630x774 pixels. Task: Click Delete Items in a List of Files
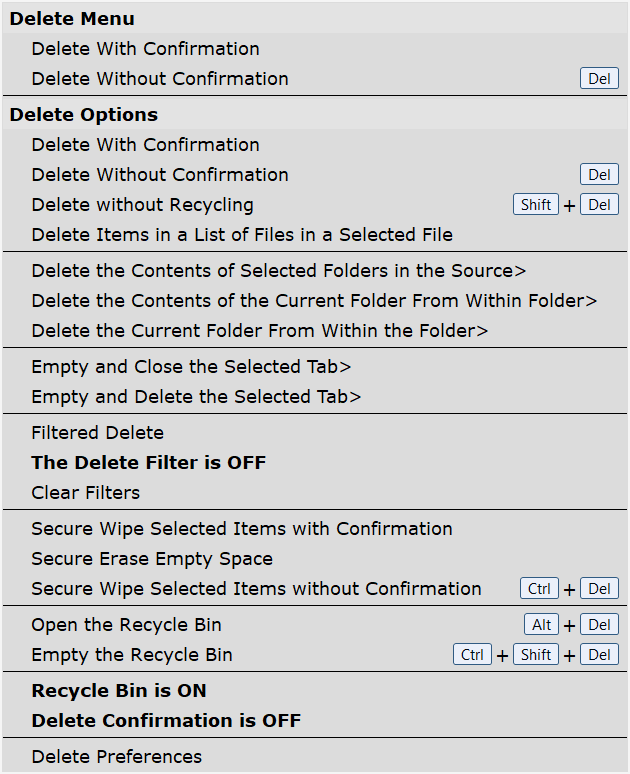pos(241,235)
